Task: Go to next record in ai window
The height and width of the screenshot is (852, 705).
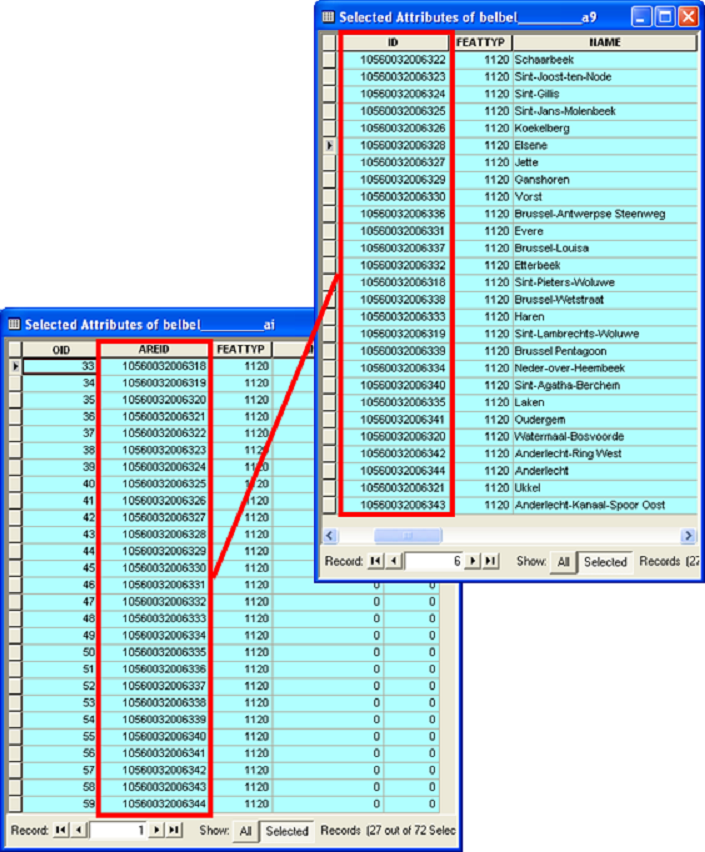Action: (157, 830)
